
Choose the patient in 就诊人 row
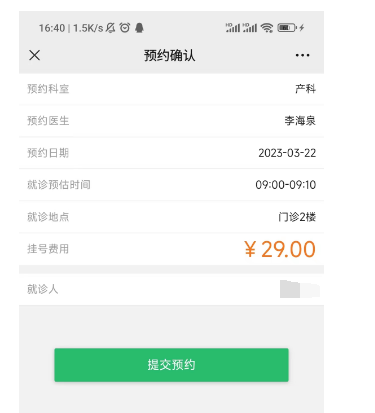(171, 289)
